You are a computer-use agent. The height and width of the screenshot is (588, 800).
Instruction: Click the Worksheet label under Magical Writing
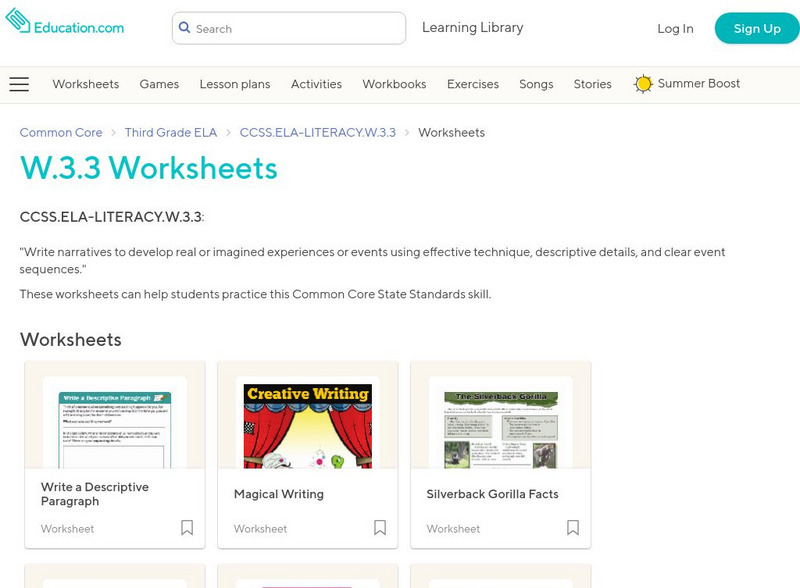[x=260, y=529]
